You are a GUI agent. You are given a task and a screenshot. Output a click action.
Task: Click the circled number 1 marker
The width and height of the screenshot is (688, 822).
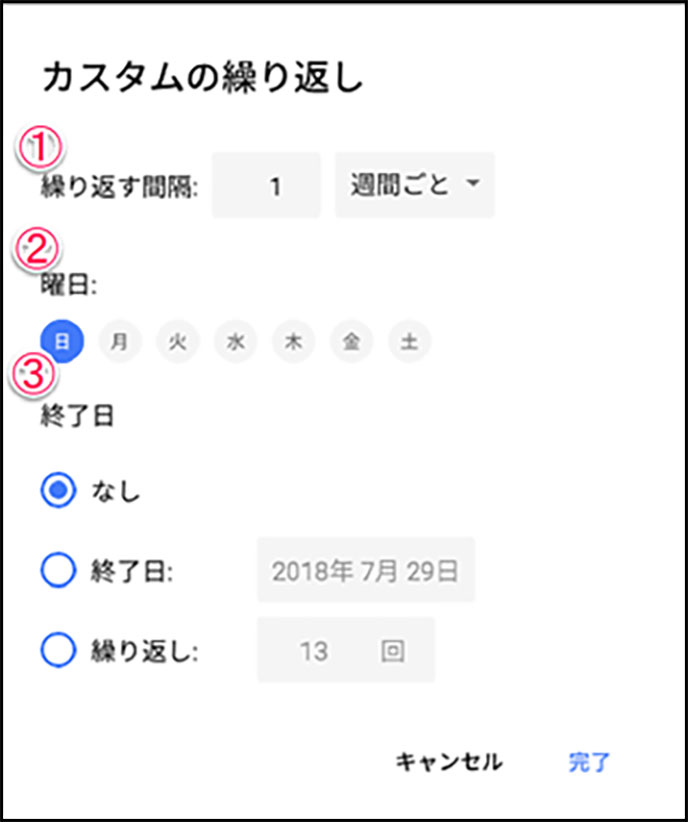40,148
